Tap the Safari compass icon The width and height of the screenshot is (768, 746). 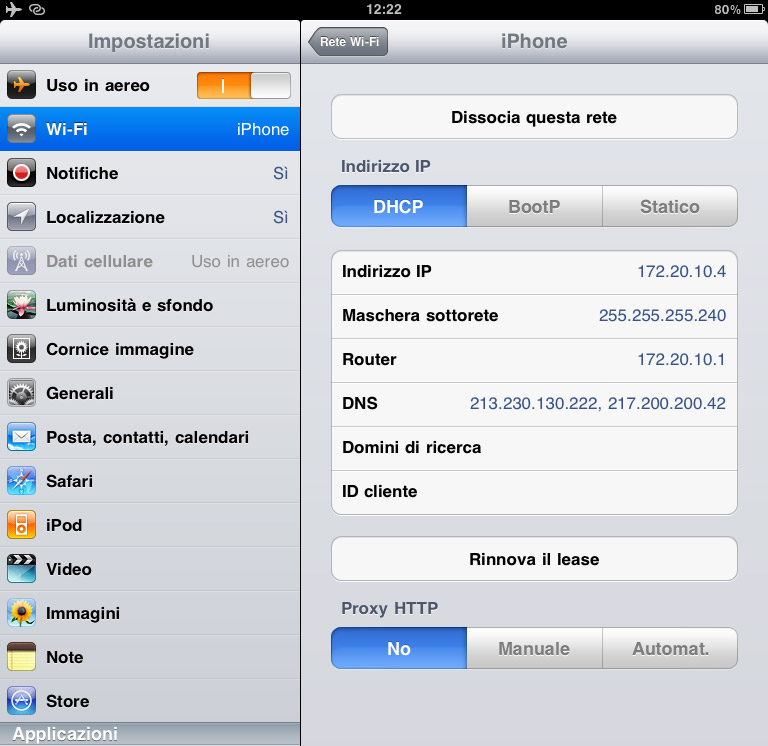point(21,481)
